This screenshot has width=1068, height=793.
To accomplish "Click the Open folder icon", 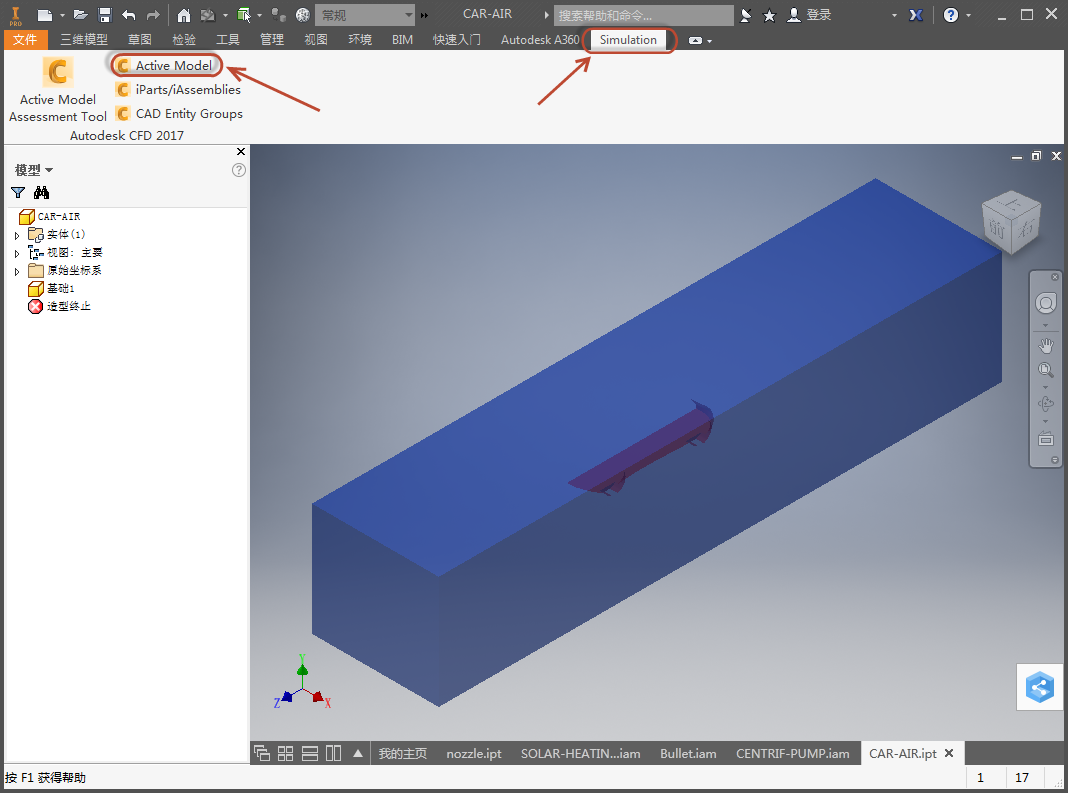I will click(80, 15).
